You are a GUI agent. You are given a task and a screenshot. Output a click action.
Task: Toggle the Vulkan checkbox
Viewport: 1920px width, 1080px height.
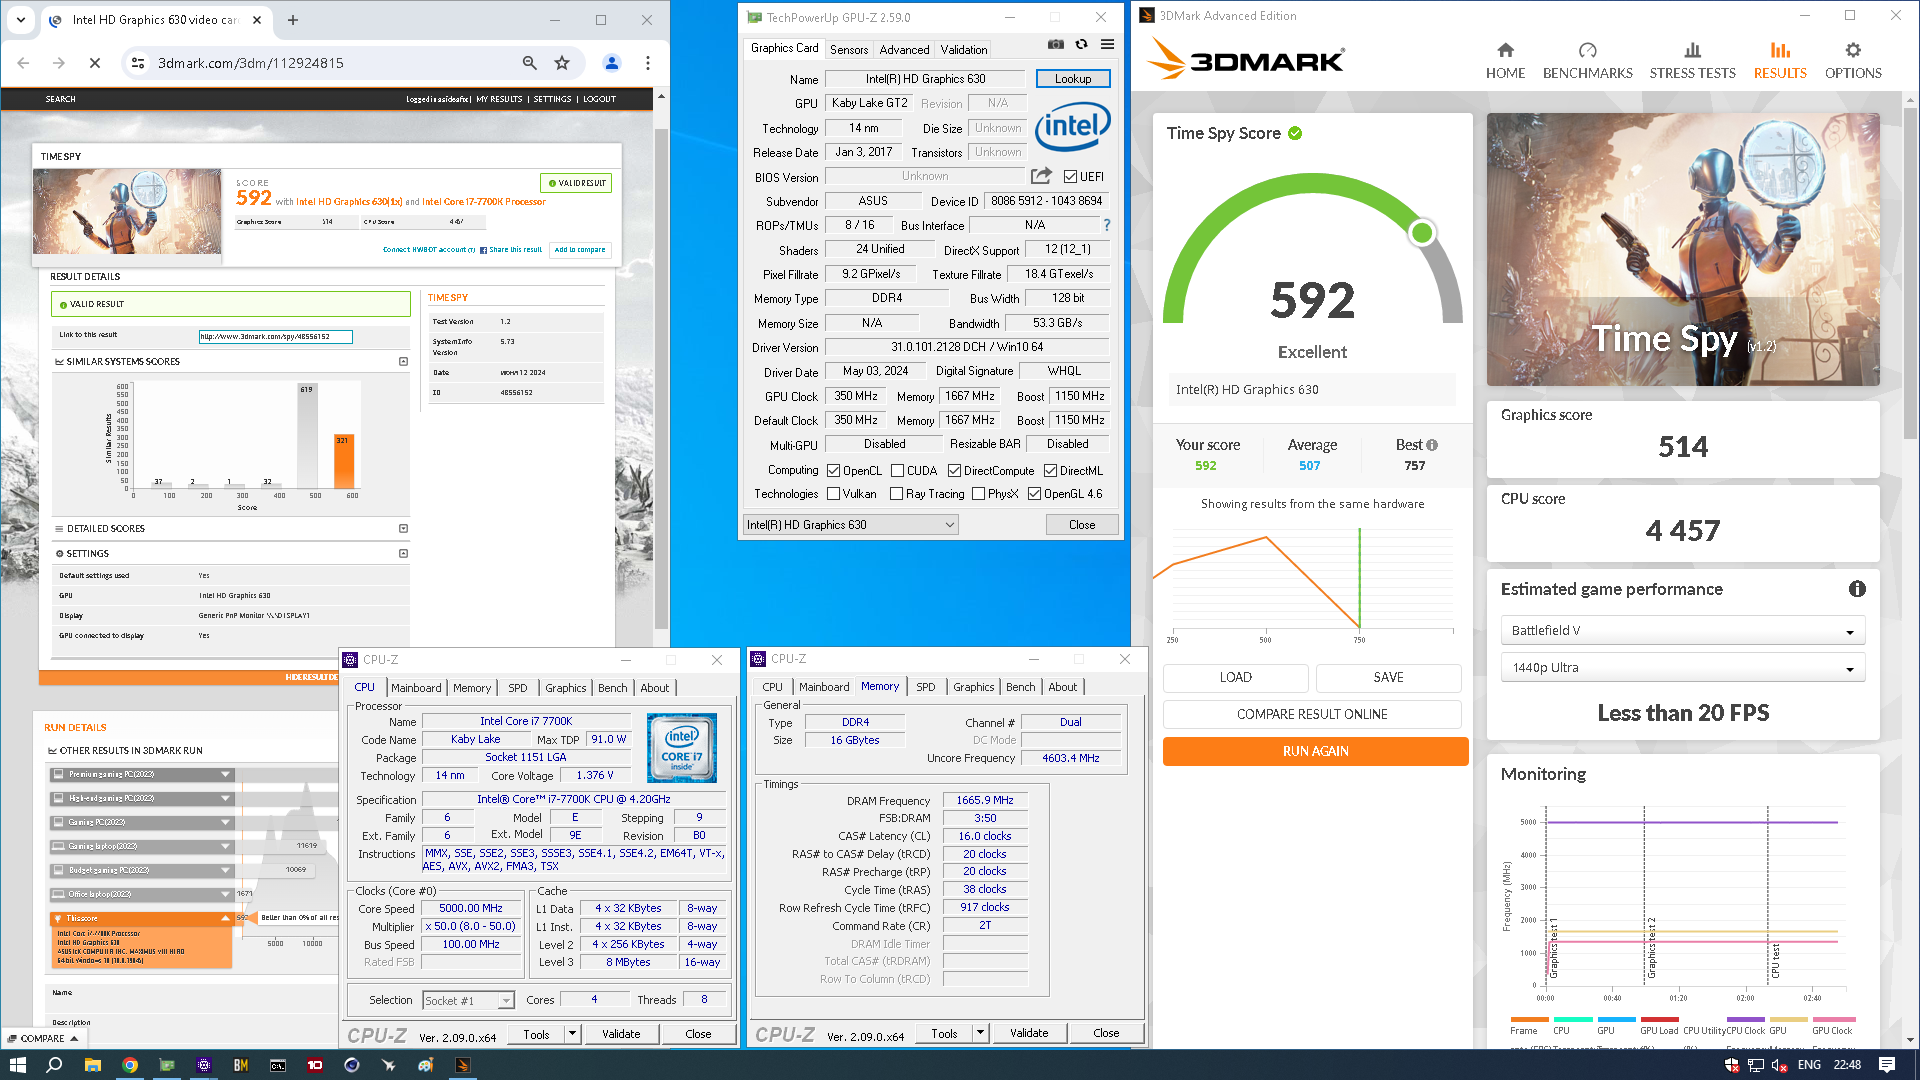click(833, 494)
